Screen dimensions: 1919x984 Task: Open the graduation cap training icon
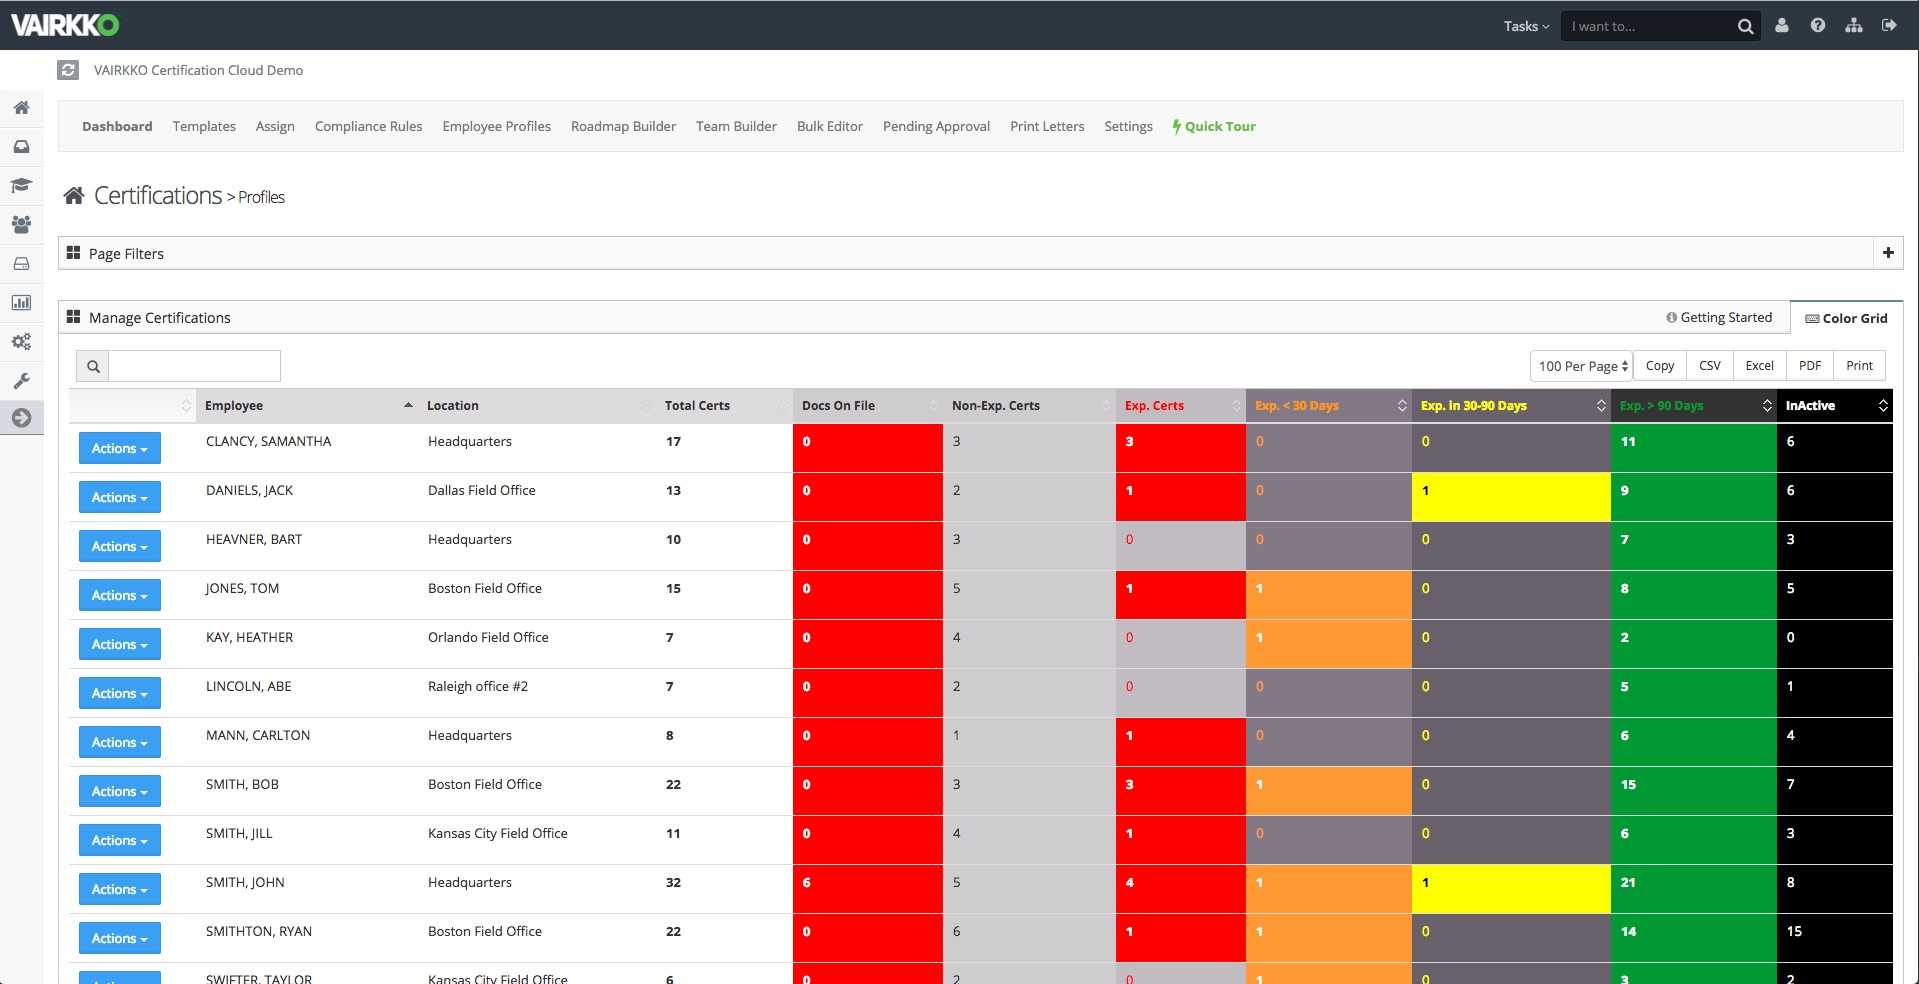click(x=21, y=186)
